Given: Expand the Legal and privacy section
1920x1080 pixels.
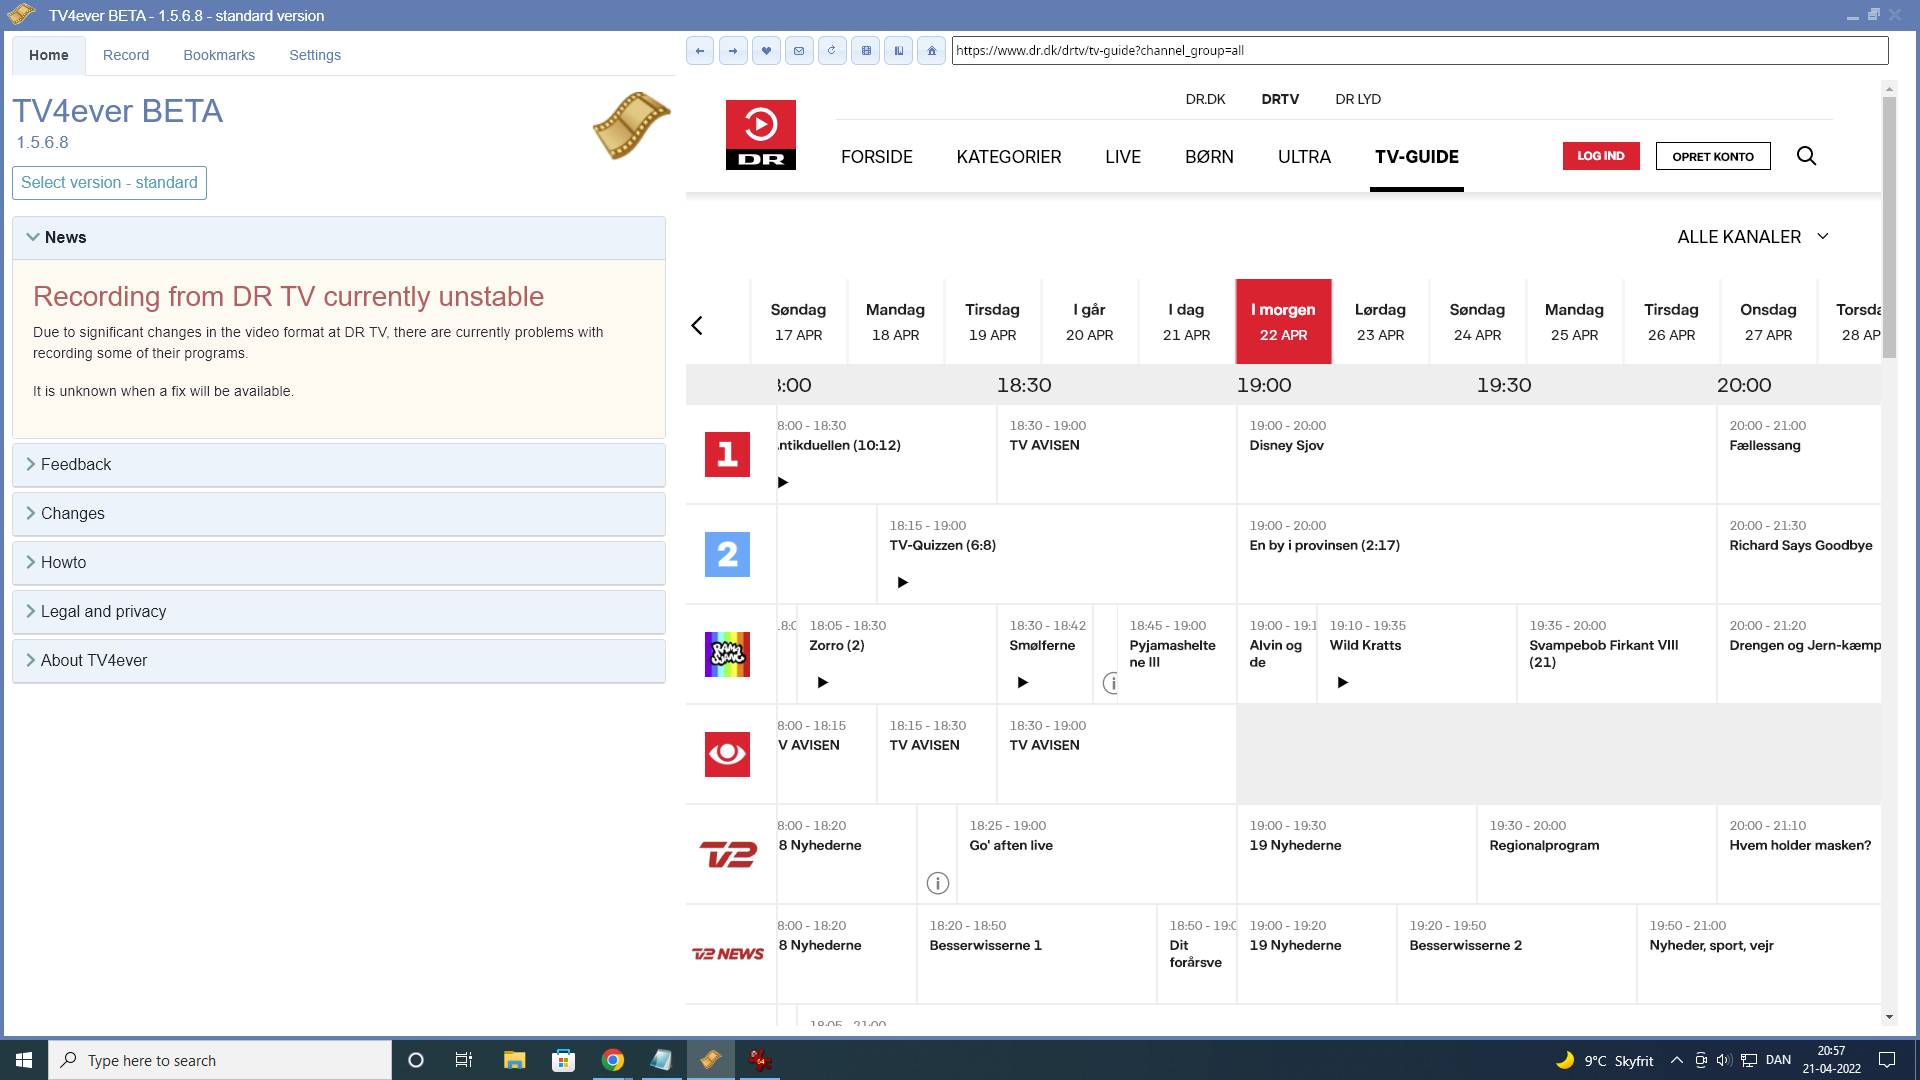Looking at the screenshot, I should [x=339, y=612].
